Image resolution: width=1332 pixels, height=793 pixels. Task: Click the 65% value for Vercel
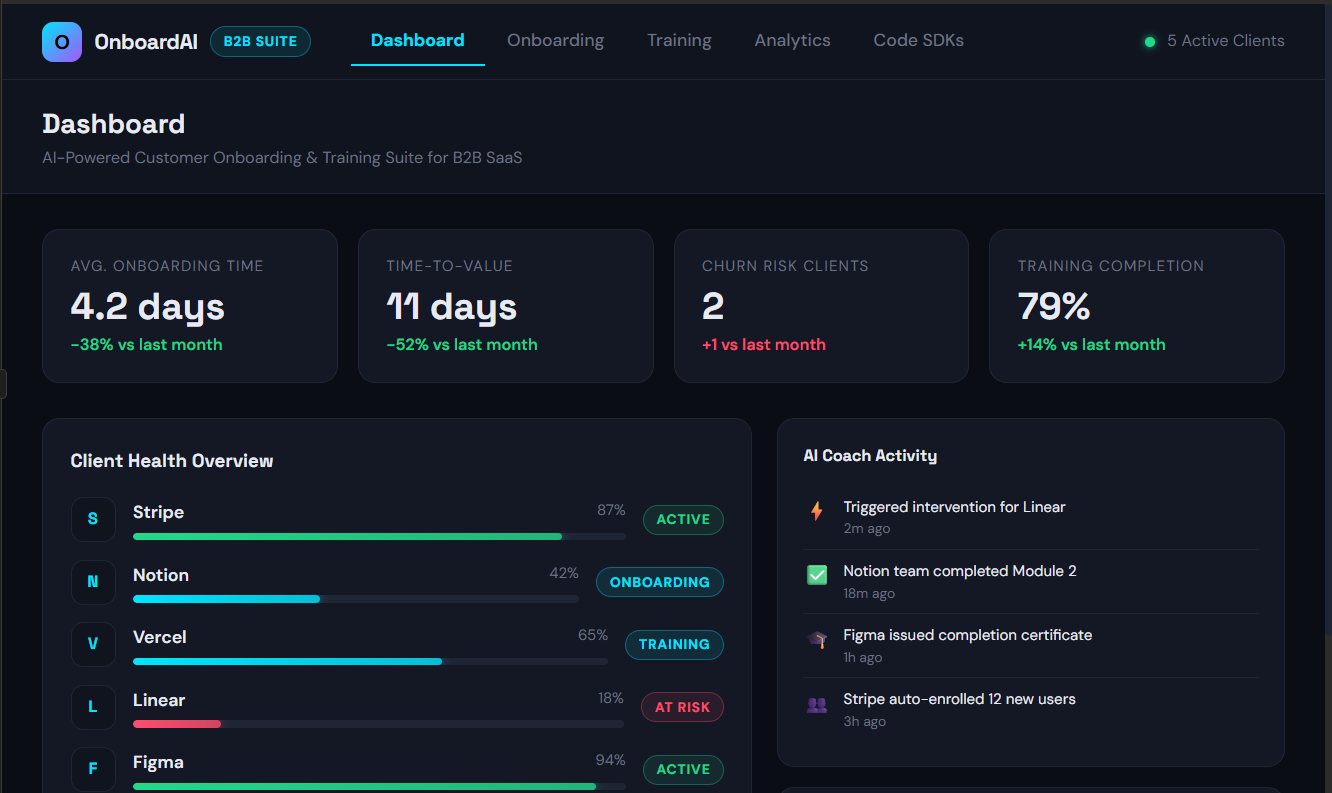(x=593, y=635)
